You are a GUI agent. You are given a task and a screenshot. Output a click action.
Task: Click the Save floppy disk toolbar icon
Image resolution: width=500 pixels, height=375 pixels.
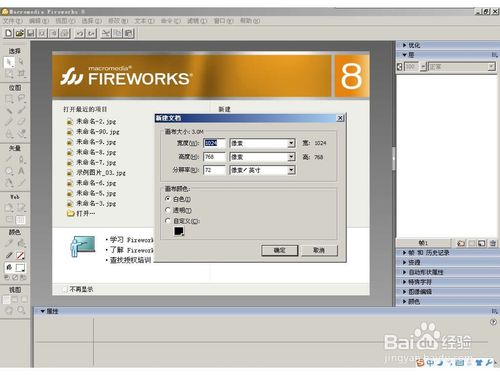coord(31,33)
